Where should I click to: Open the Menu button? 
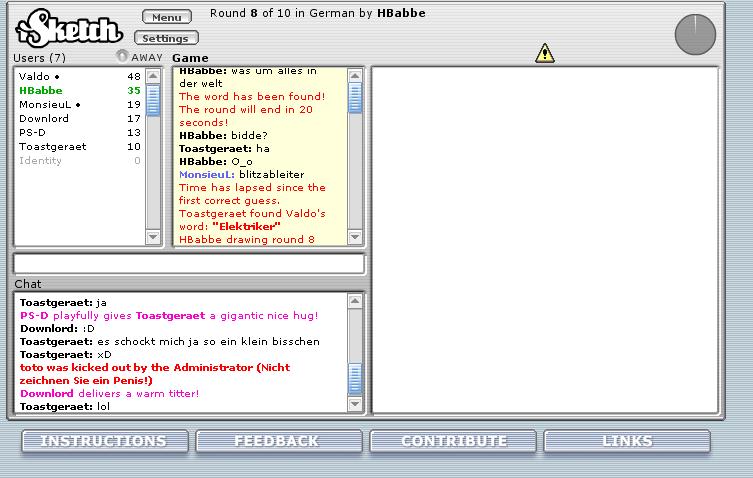tap(166, 17)
